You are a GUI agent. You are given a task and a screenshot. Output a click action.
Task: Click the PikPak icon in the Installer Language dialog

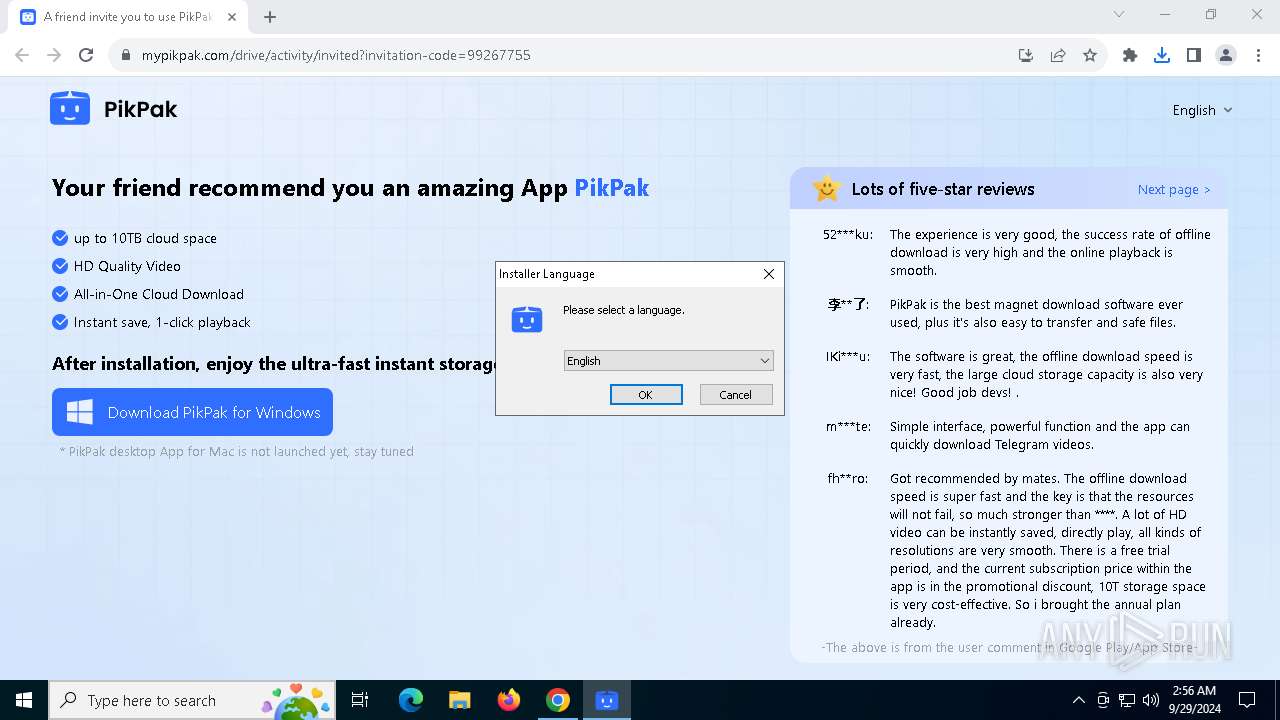pos(527,319)
